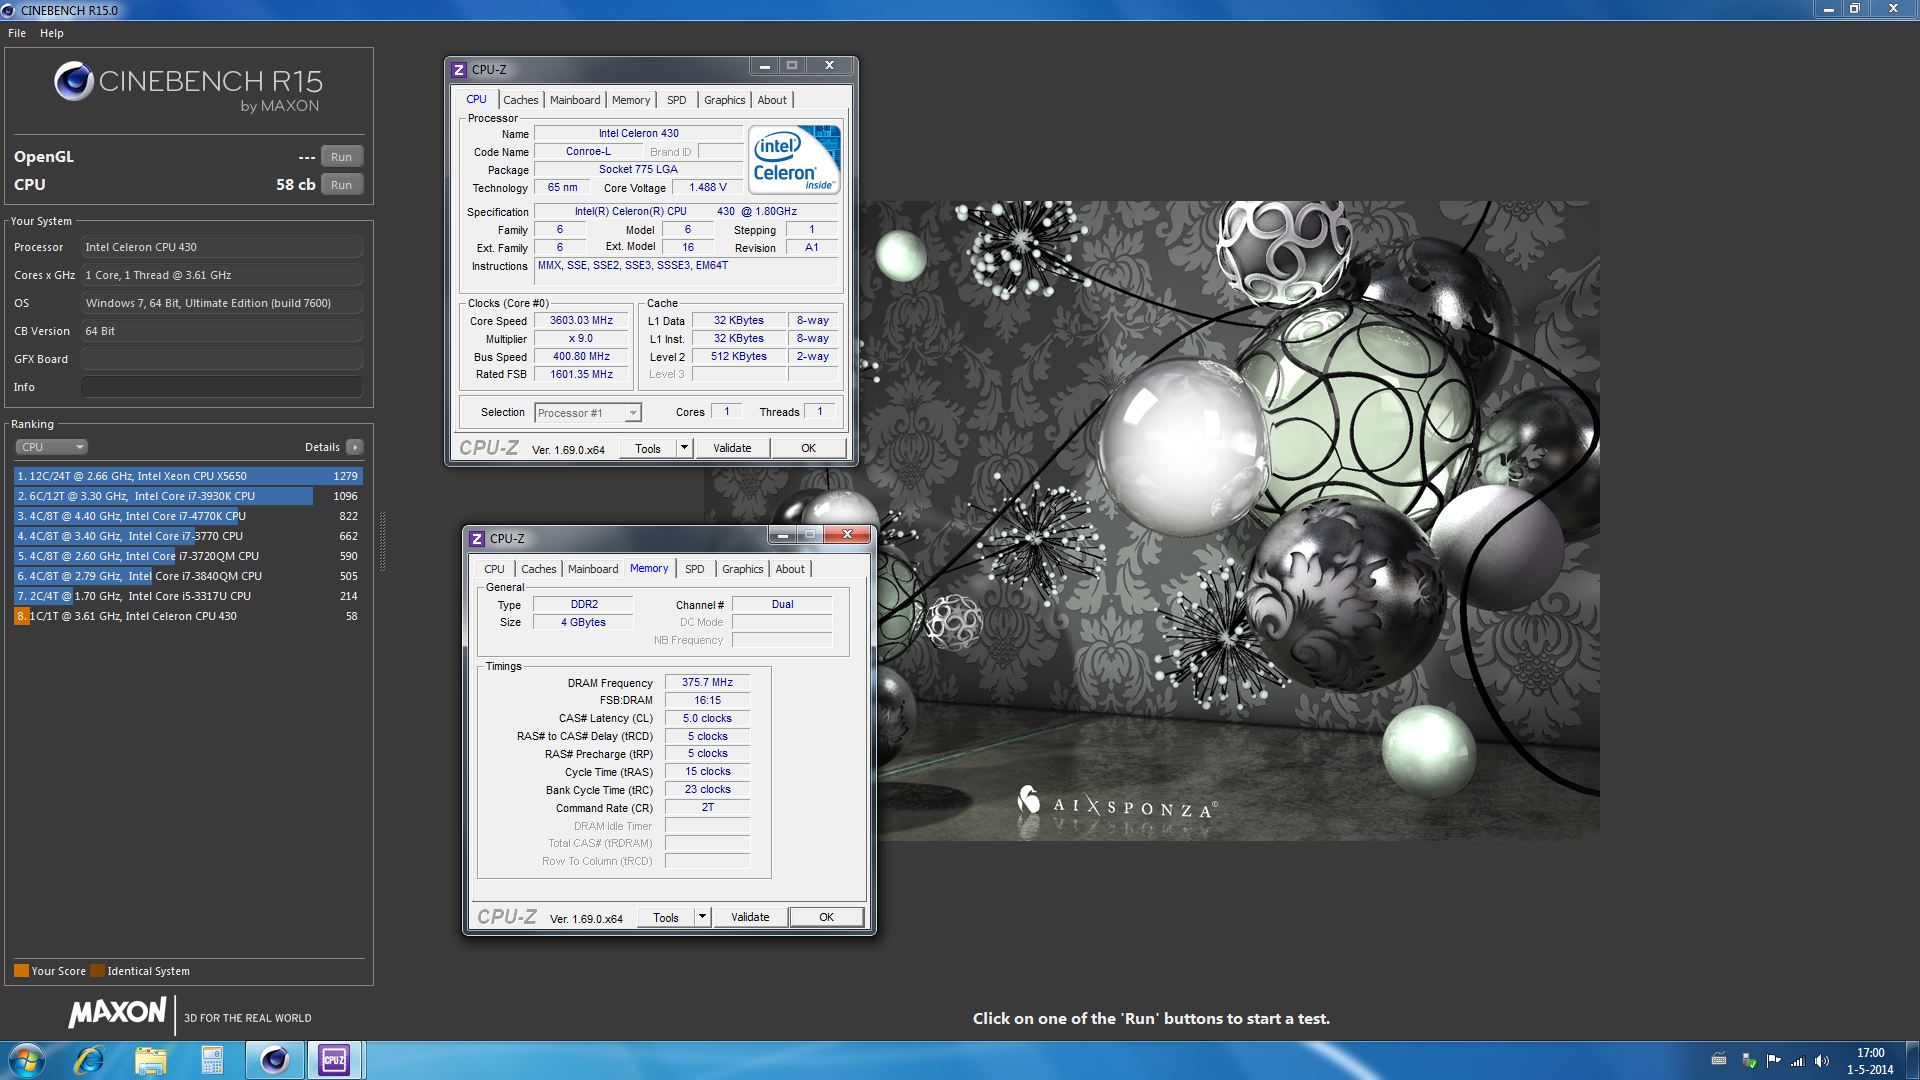Click the Identical System legend swatch
Viewport: 1920px width, 1080px height.
[x=97, y=971]
